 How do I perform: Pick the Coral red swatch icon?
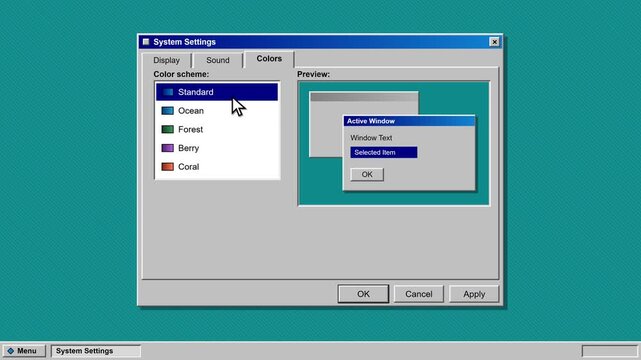[x=168, y=167]
